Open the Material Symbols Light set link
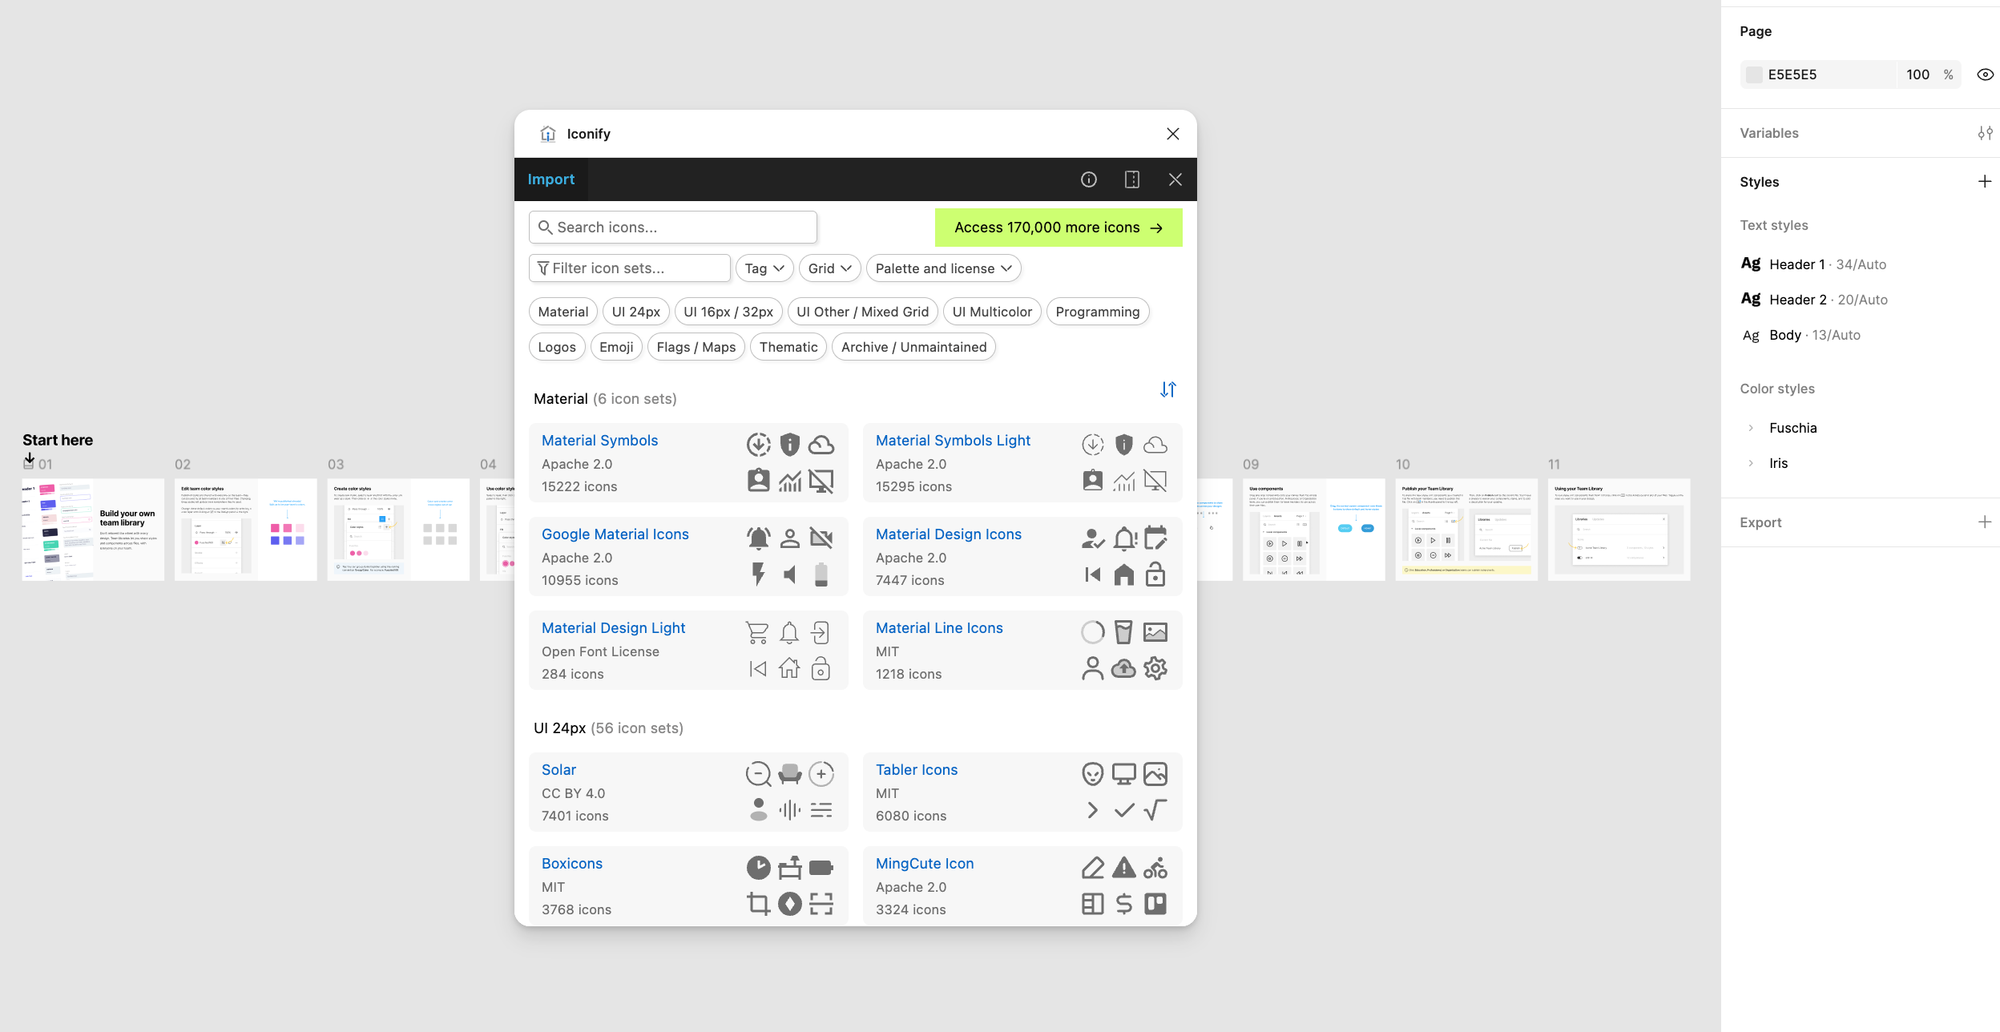The height and width of the screenshot is (1032, 2000). (953, 440)
